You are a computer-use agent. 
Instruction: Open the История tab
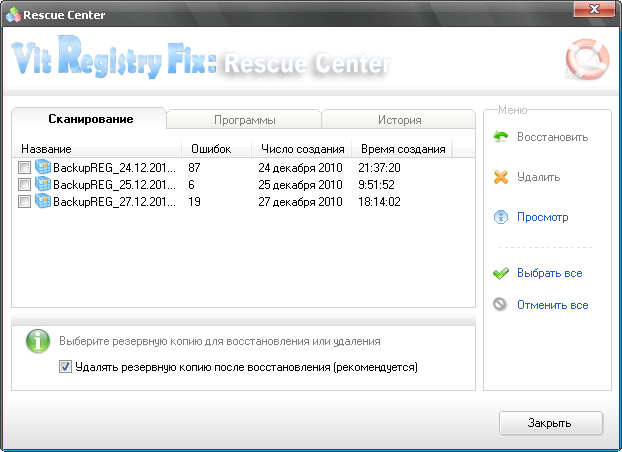pyautogui.click(x=399, y=120)
